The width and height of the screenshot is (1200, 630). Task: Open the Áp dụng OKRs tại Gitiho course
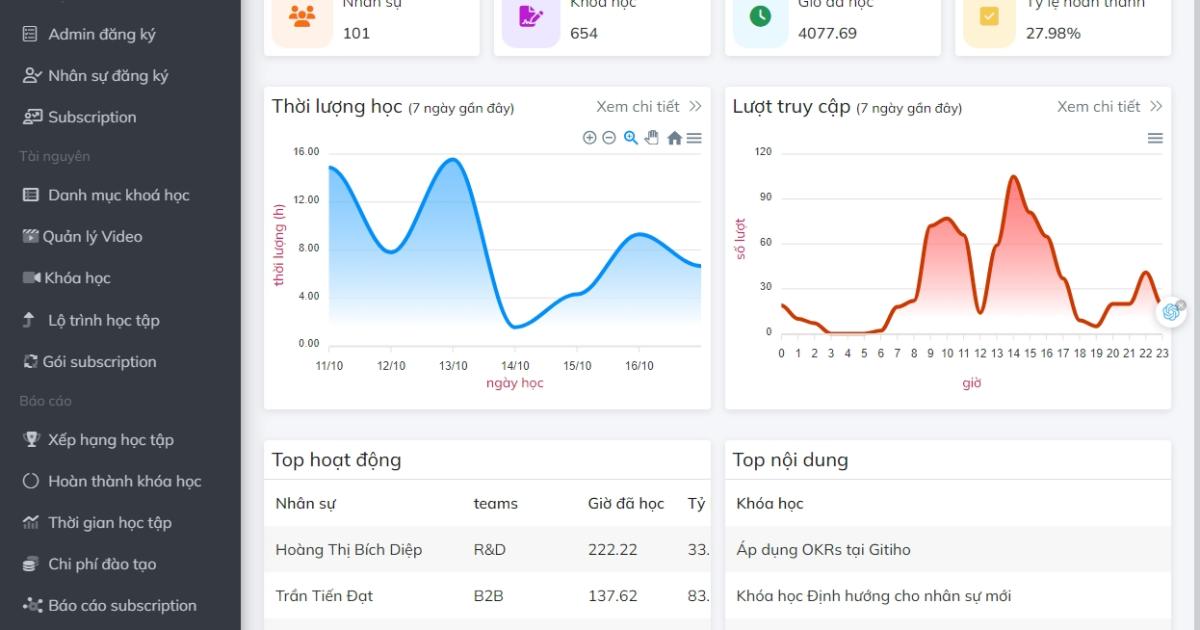823,550
